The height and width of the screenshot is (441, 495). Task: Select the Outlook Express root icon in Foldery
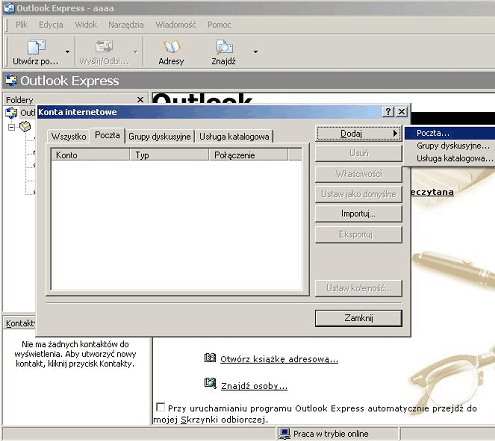pos(11,113)
